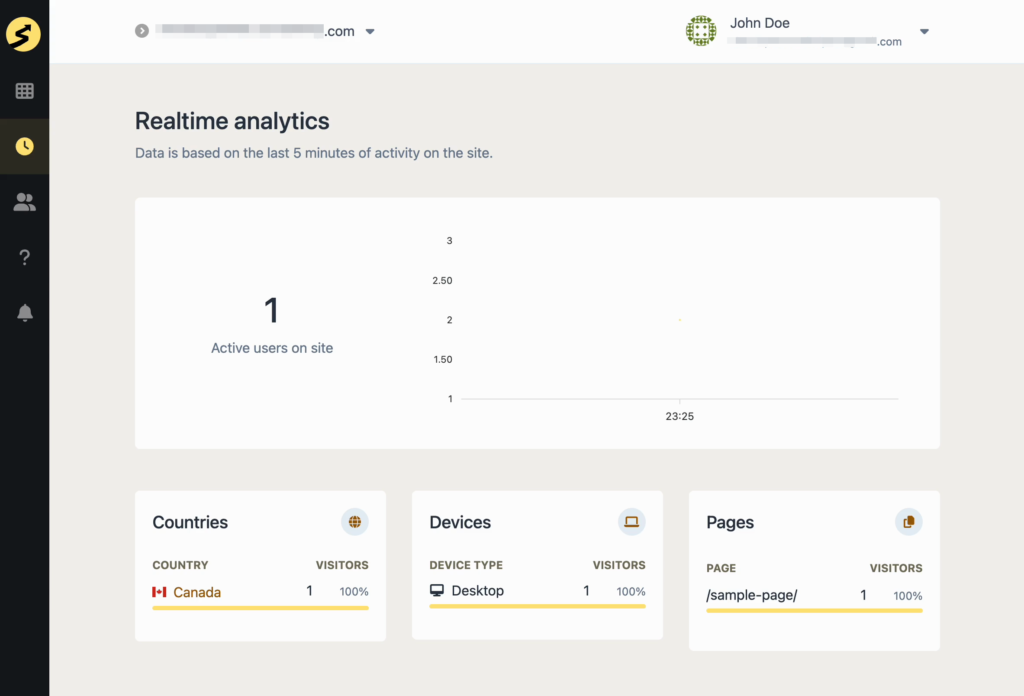Click the globe icon in Countries card

pyautogui.click(x=355, y=522)
